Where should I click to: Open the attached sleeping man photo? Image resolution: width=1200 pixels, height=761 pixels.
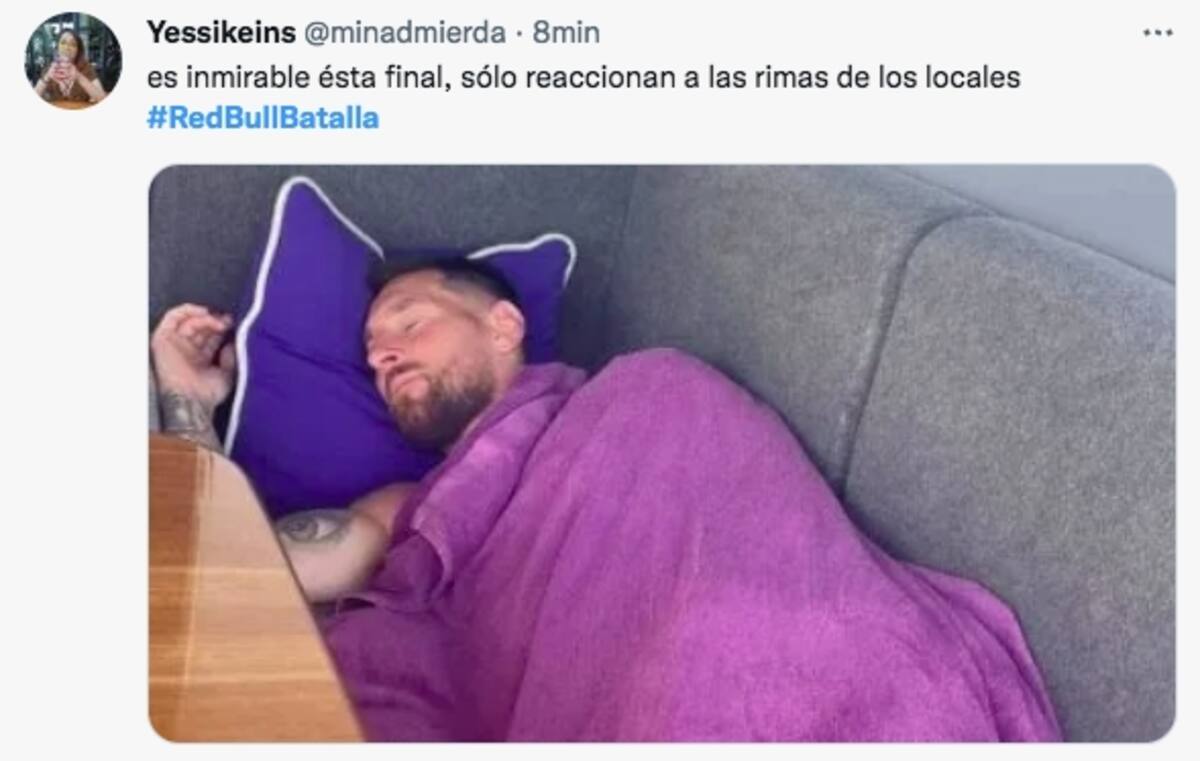(x=662, y=453)
